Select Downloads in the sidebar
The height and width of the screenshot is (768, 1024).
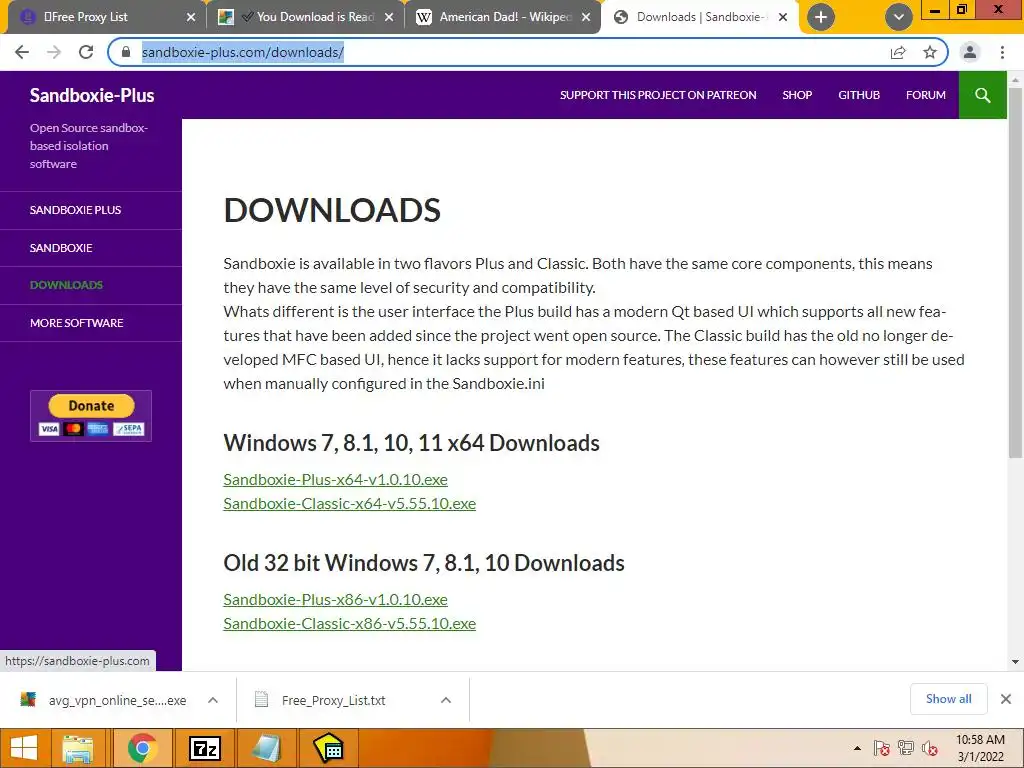pos(91,285)
